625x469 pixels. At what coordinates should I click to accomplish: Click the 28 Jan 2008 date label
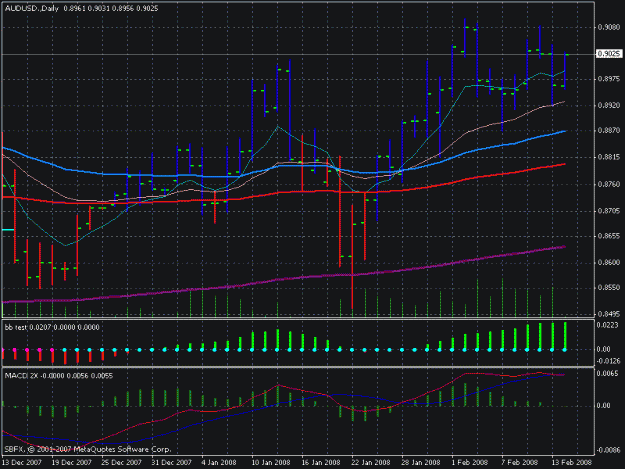[421, 463]
